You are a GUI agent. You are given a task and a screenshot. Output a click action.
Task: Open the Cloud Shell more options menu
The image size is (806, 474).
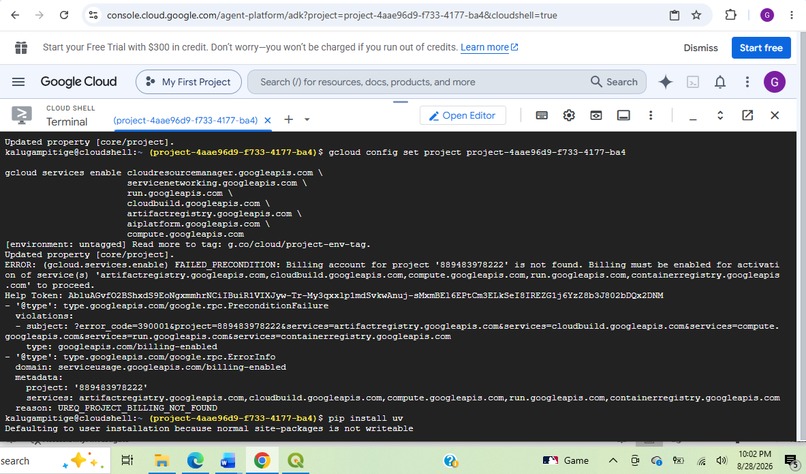pyautogui.click(x=651, y=115)
